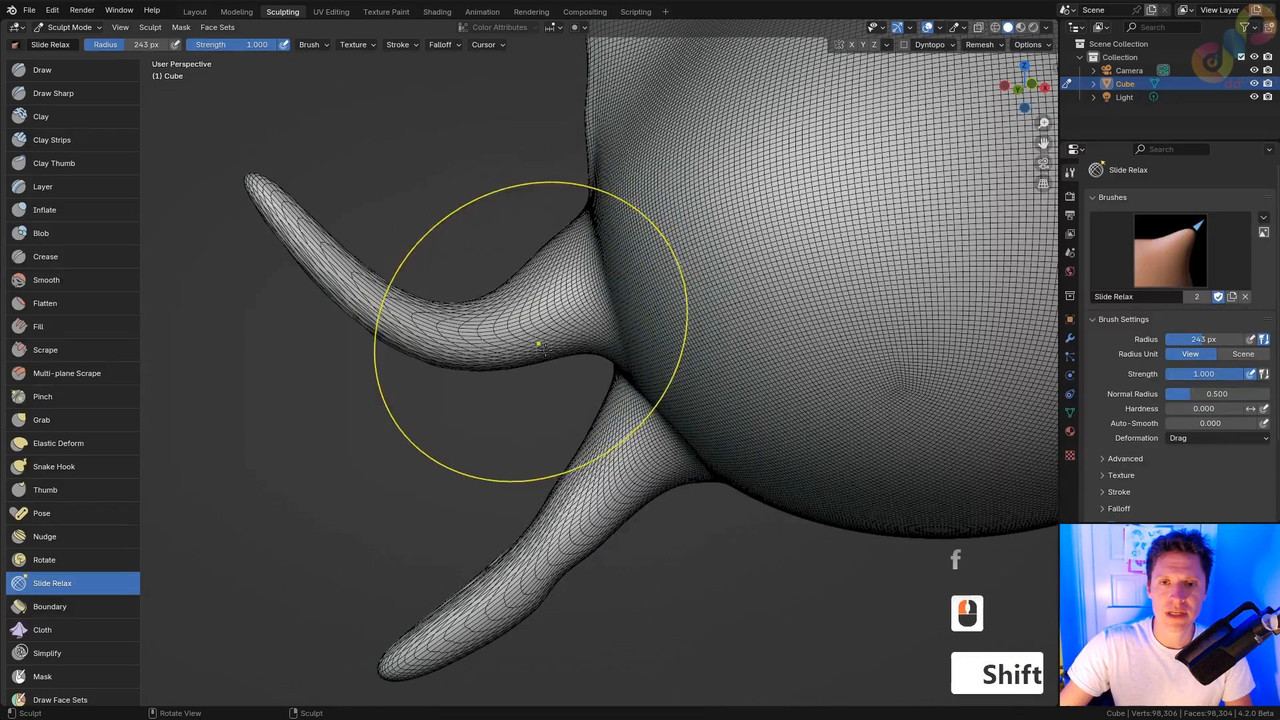Select the Pose brush tool
Screen dimensions: 1280x720
point(72,513)
